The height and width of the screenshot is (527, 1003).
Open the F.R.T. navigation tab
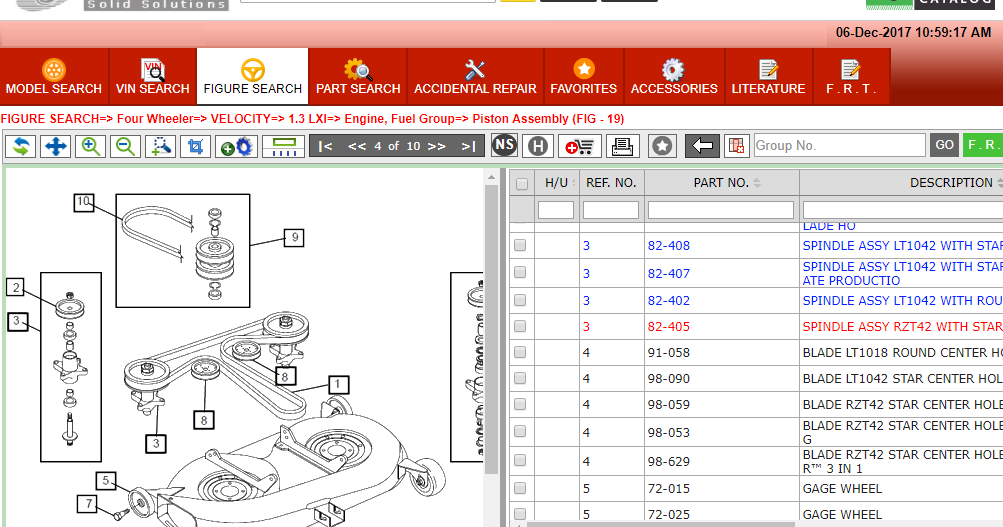851,77
